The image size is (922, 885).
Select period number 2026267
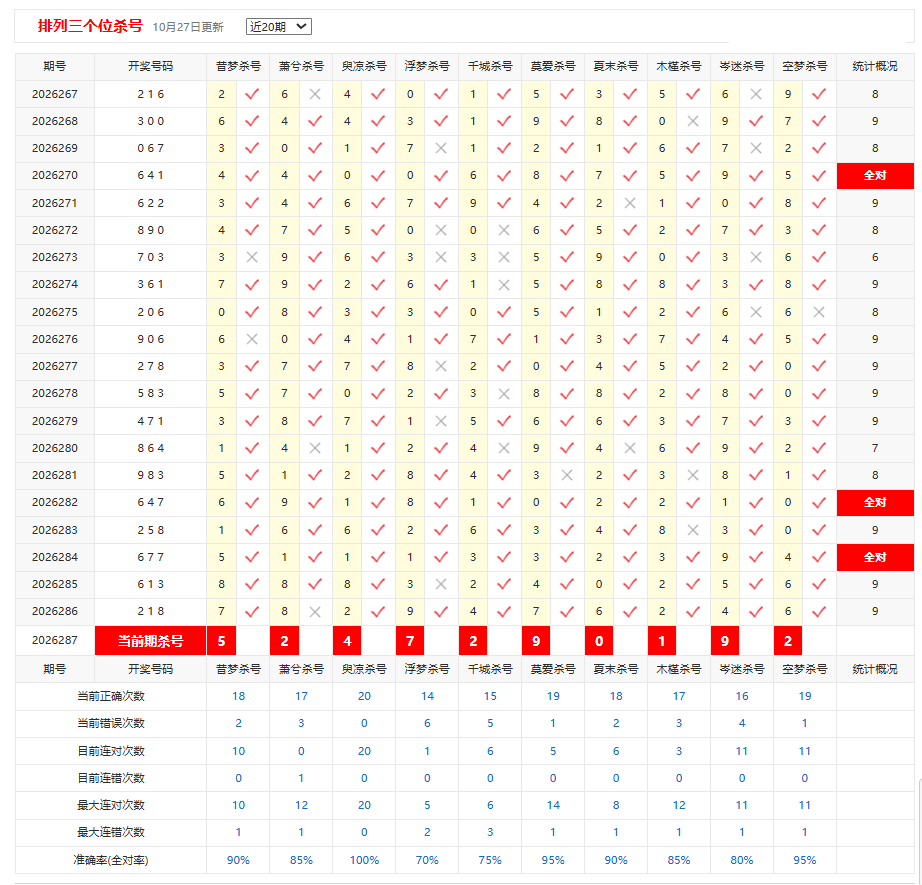point(55,94)
